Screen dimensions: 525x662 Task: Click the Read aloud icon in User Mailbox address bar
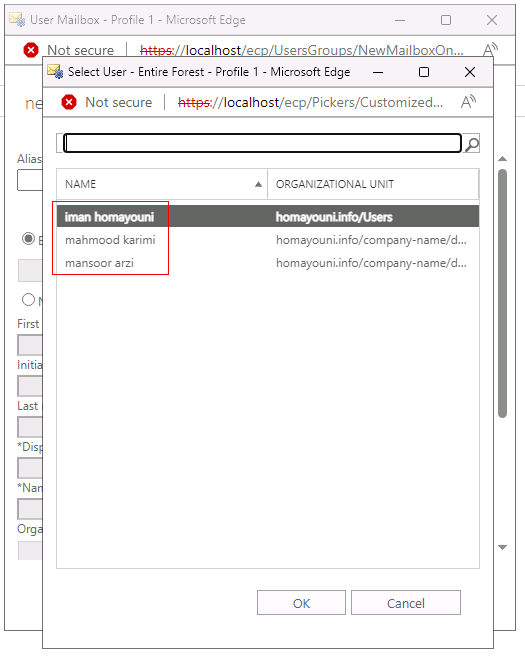[490, 49]
